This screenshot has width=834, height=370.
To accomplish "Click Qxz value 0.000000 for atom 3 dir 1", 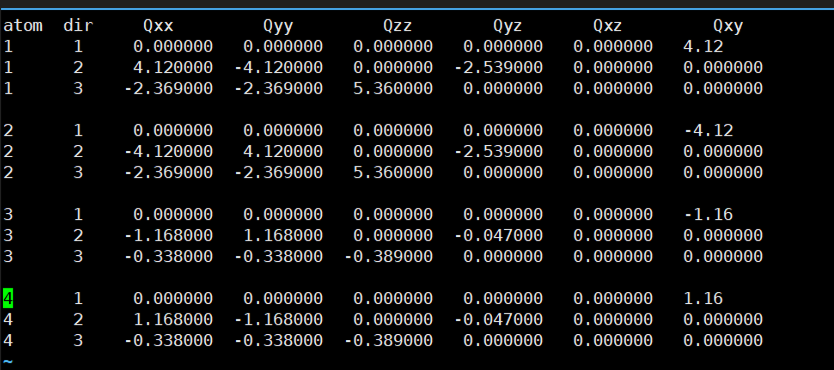I will (x=613, y=214).
